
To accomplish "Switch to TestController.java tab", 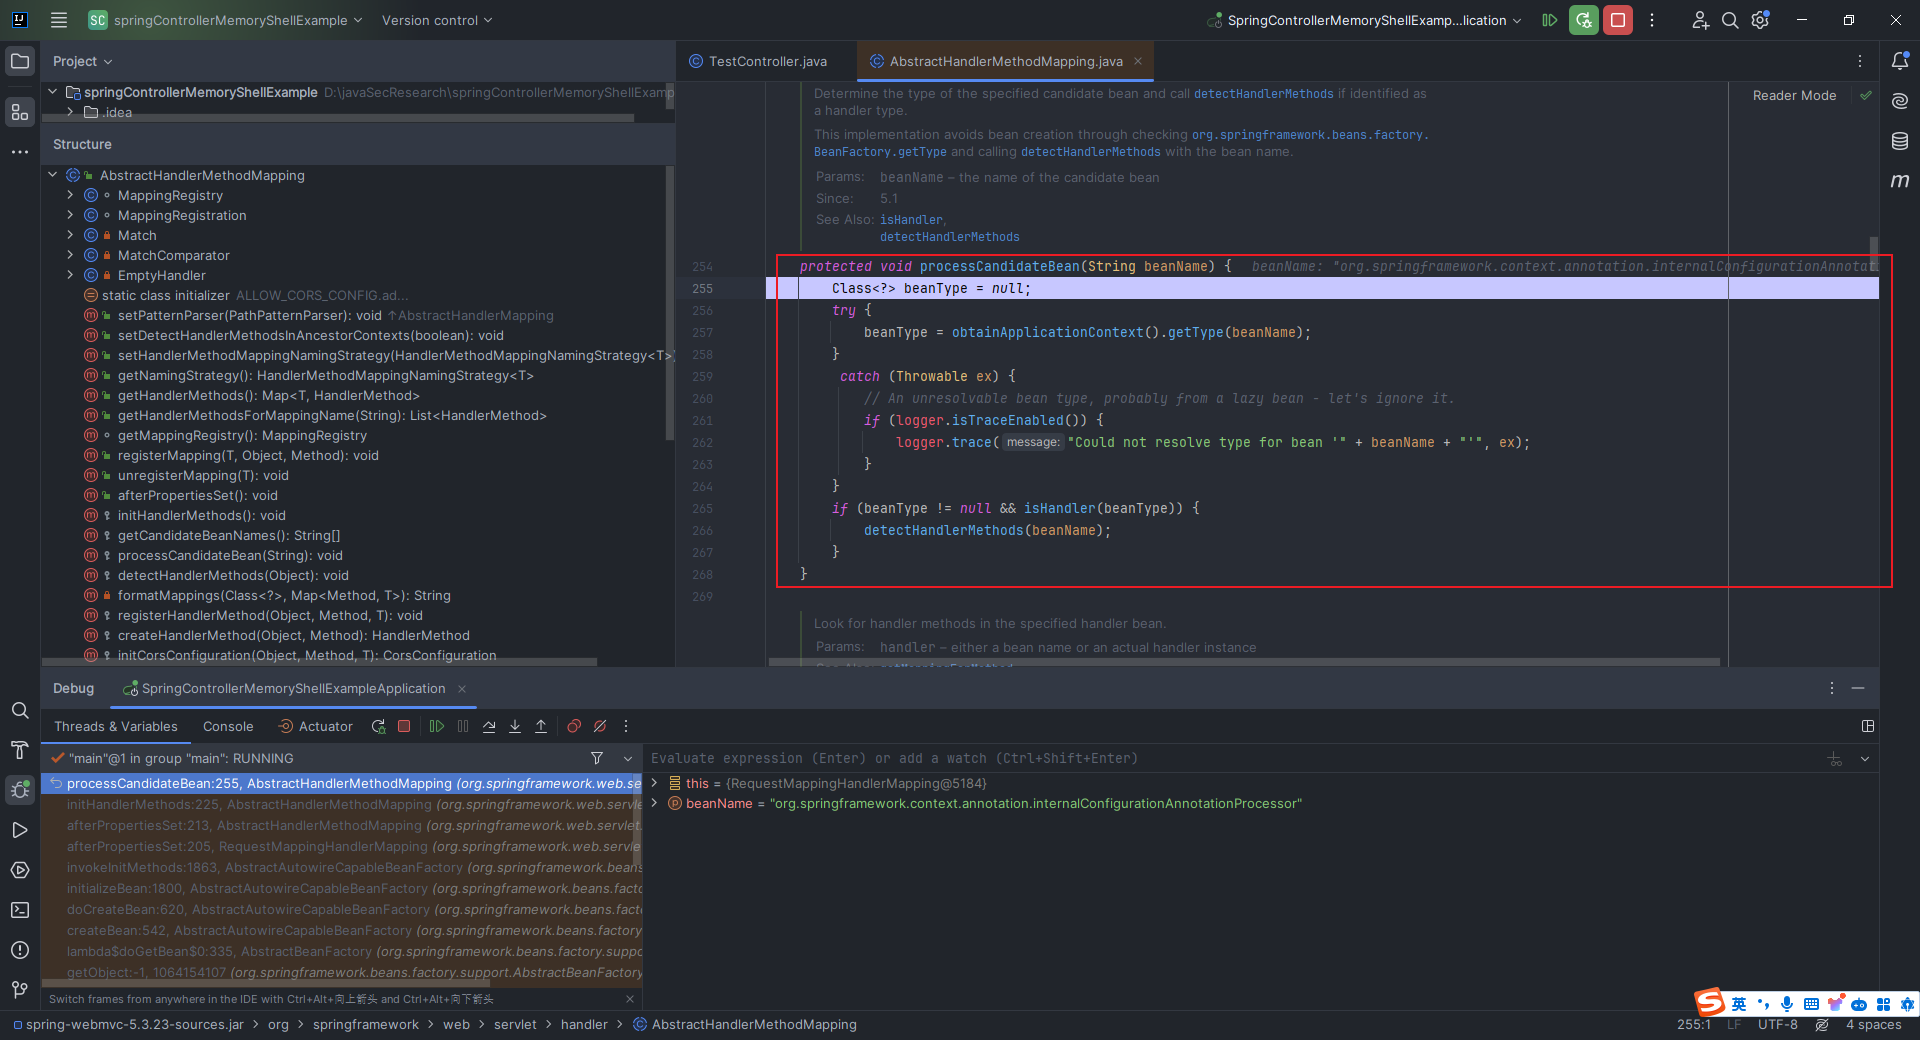I will point(758,61).
